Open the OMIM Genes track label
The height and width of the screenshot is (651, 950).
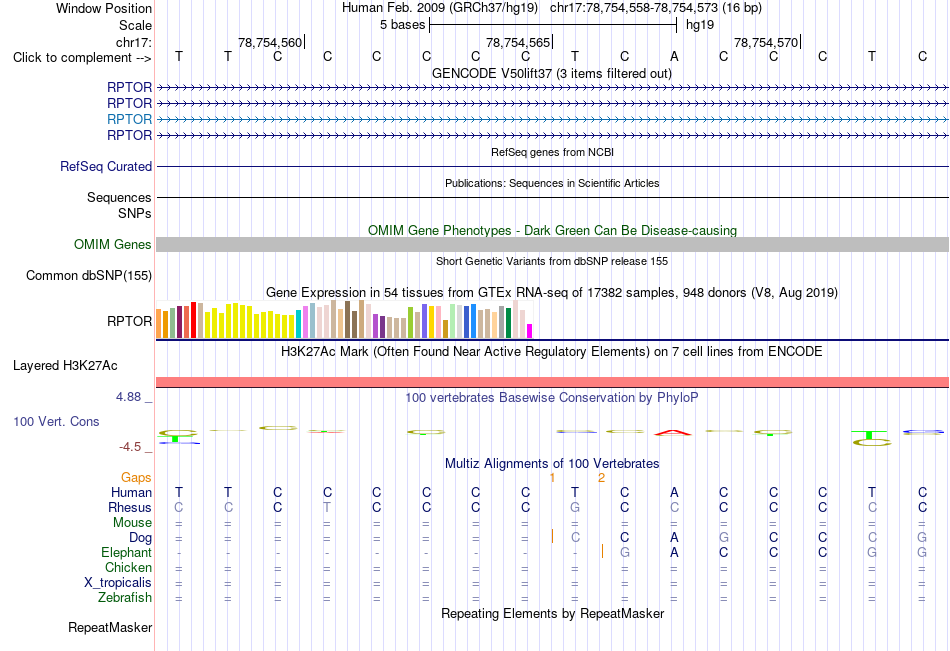click(112, 244)
